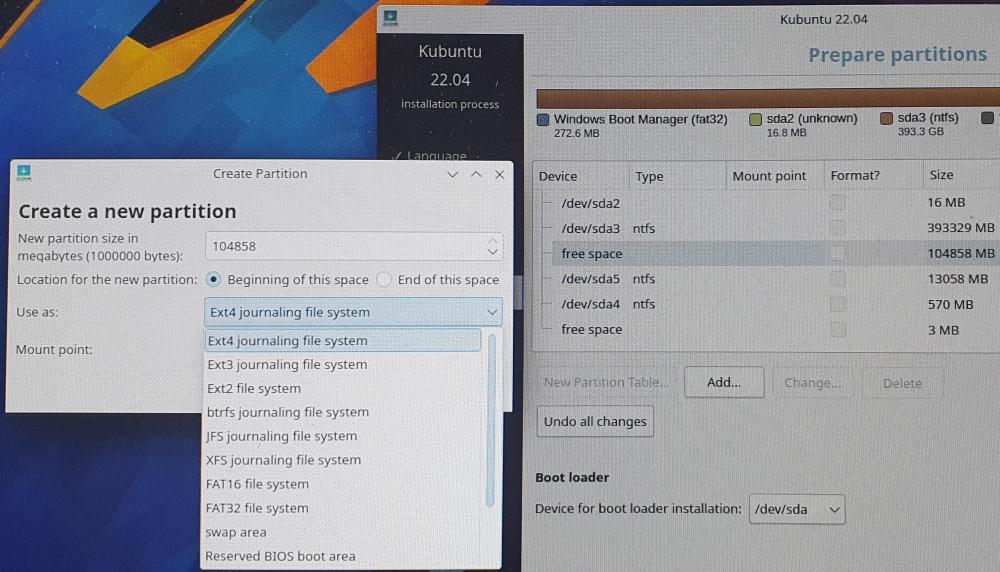Click the Delete button
The height and width of the screenshot is (572, 1000).
coord(902,383)
